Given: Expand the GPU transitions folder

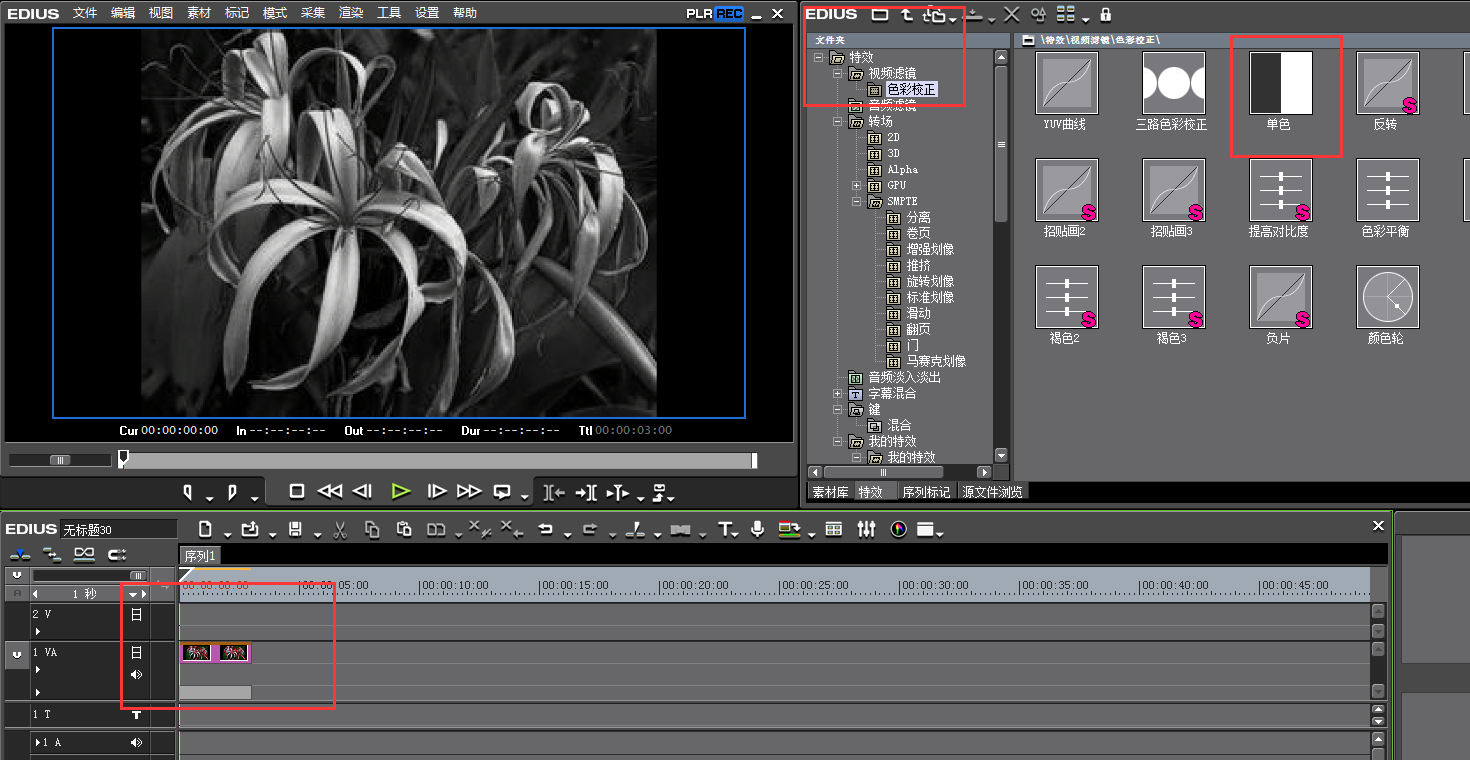Looking at the screenshot, I should point(856,185).
